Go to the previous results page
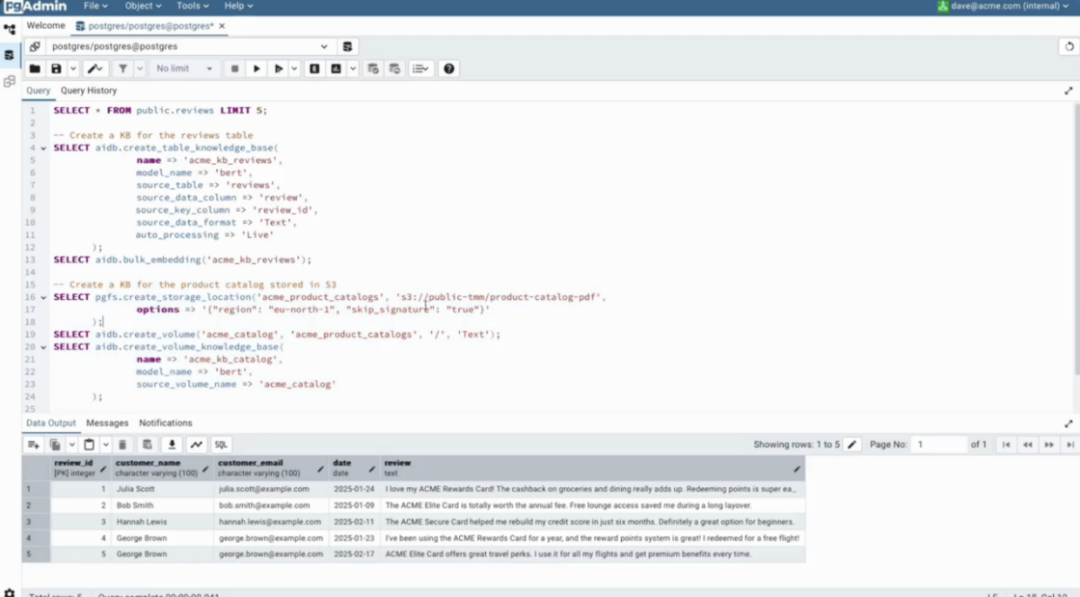Viewport: 1080px width, 597px height. click(1028, 445)
